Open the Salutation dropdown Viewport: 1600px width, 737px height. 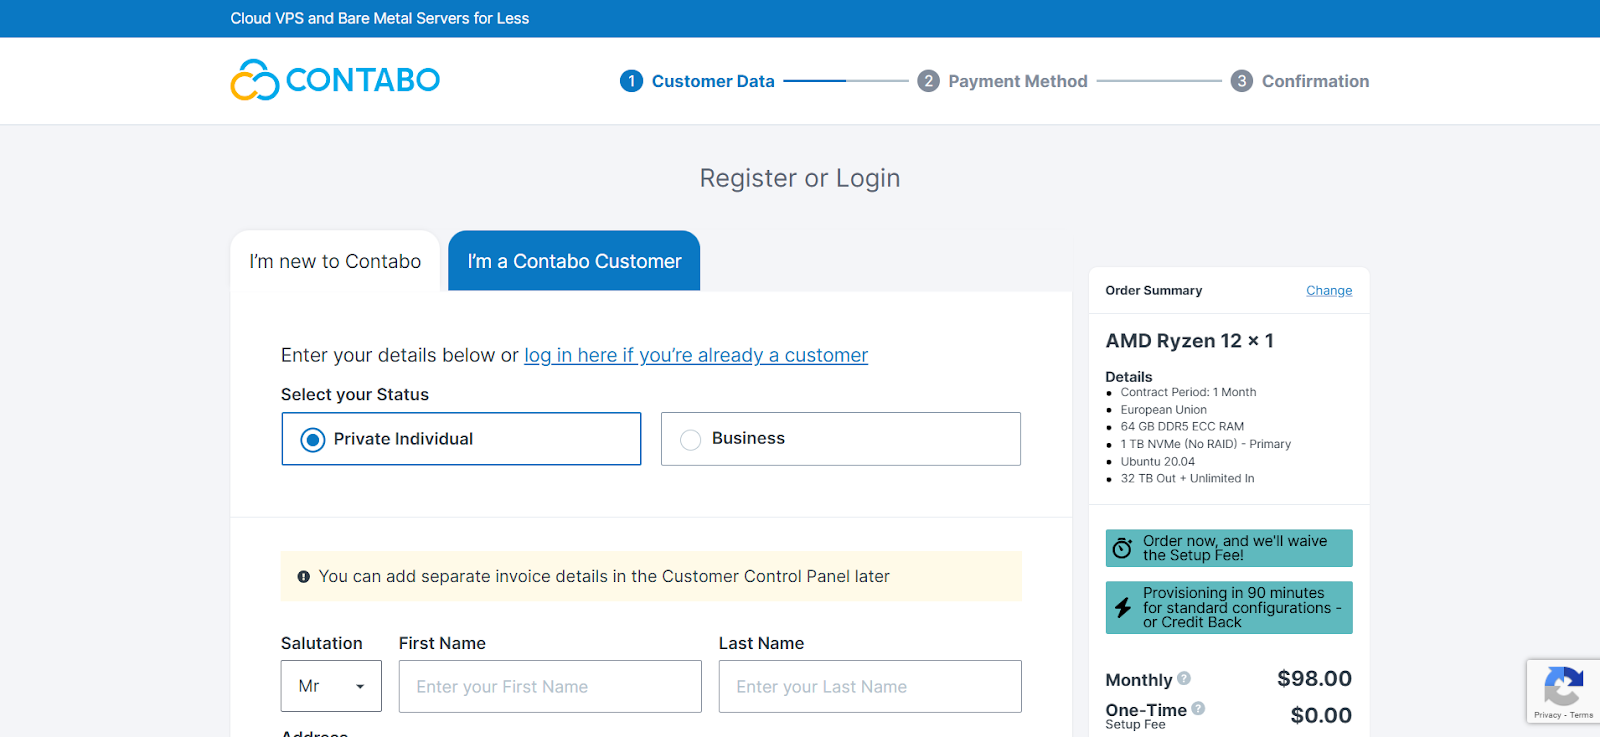pyautogui.click(x=331, y=686)
